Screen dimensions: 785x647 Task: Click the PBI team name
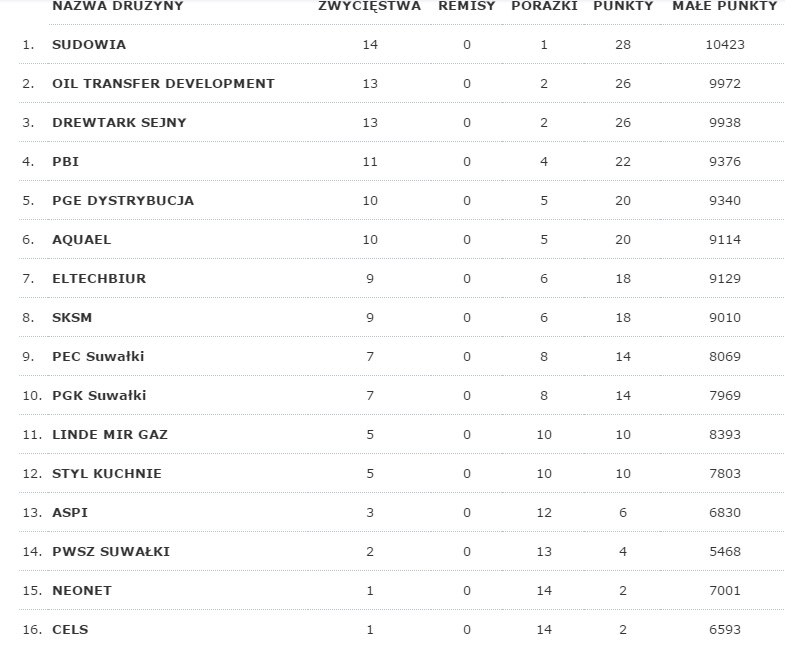click(66, 162)
